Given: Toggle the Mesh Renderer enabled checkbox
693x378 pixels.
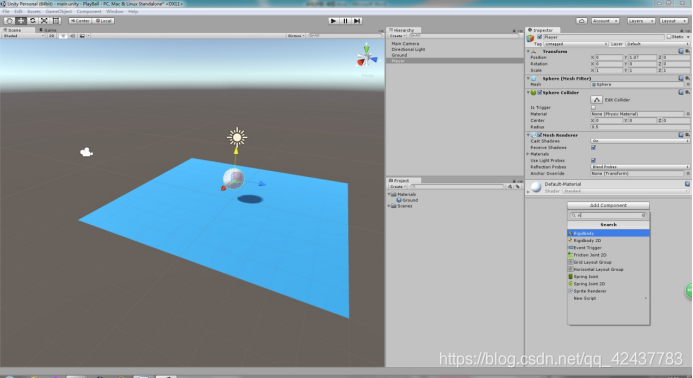Looking at the screenshot, I should pos(539,135).
